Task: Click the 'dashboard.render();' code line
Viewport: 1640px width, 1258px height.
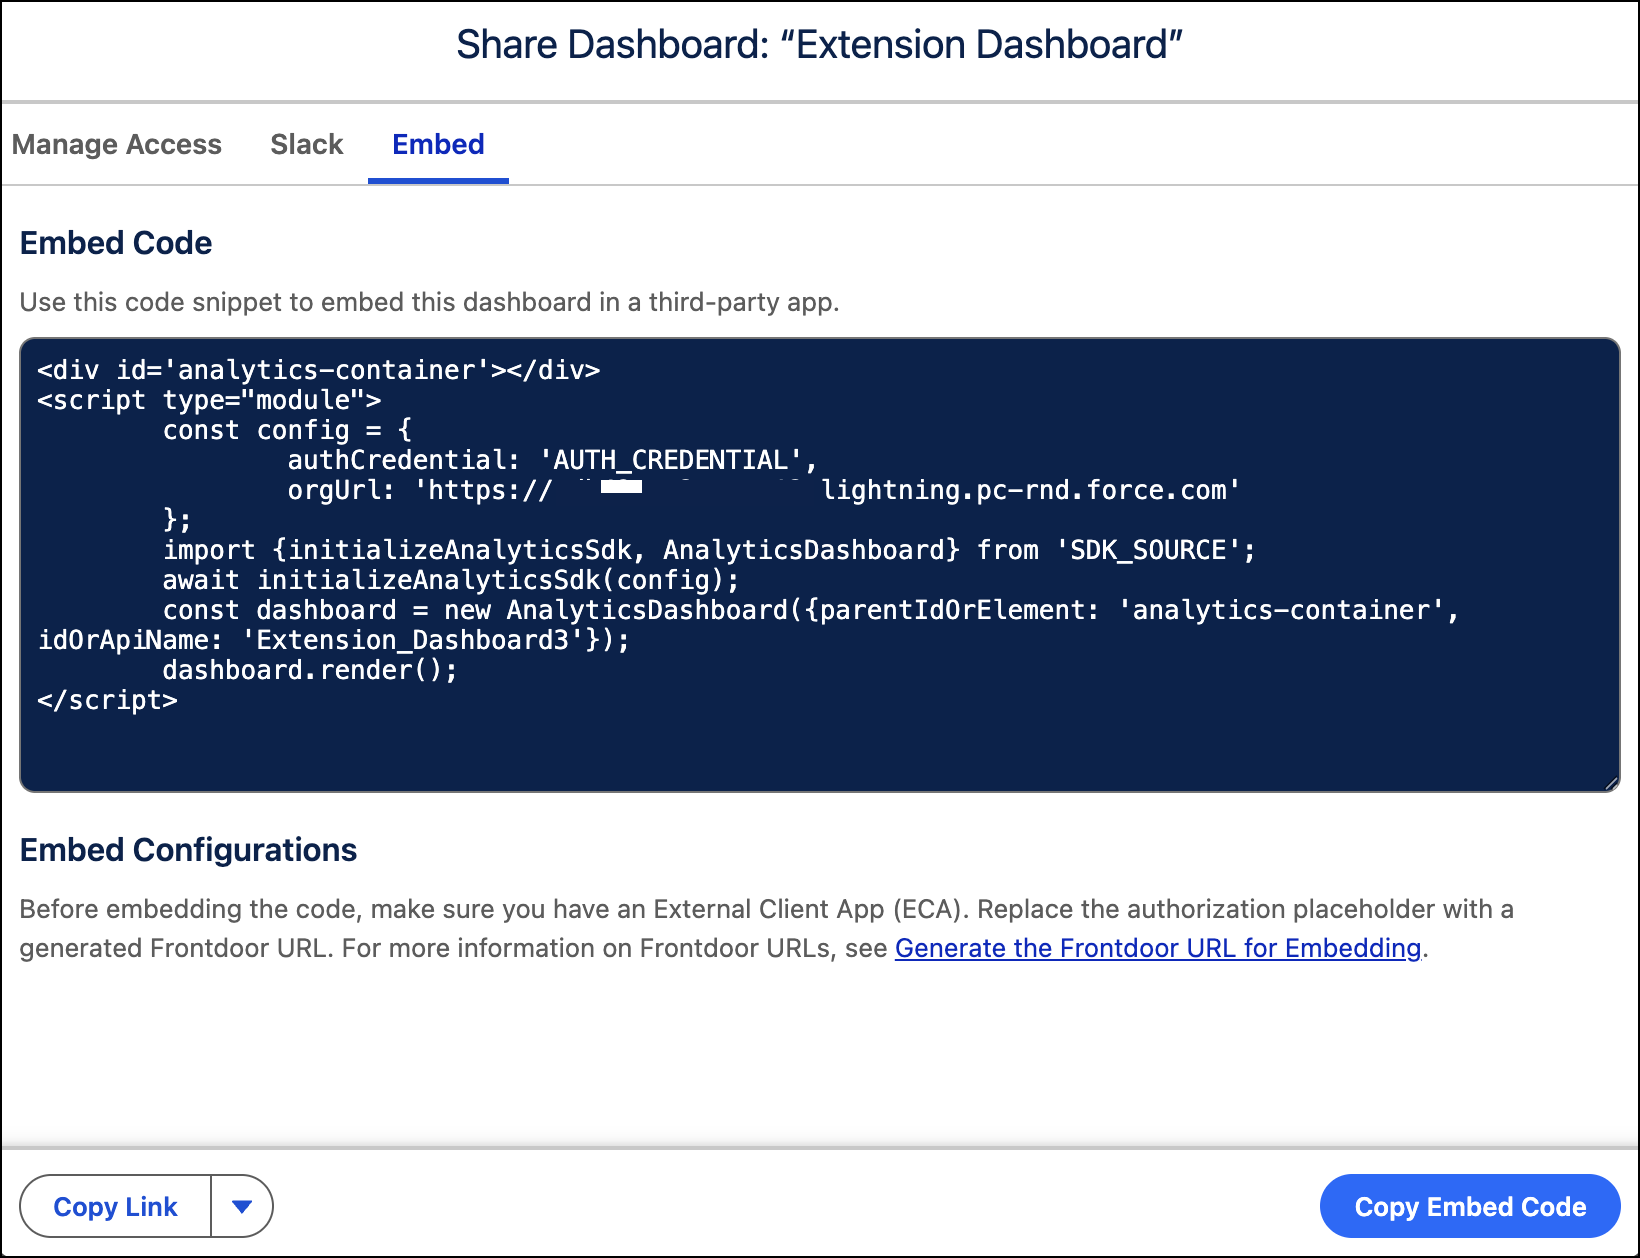Action: click(310, 670)
